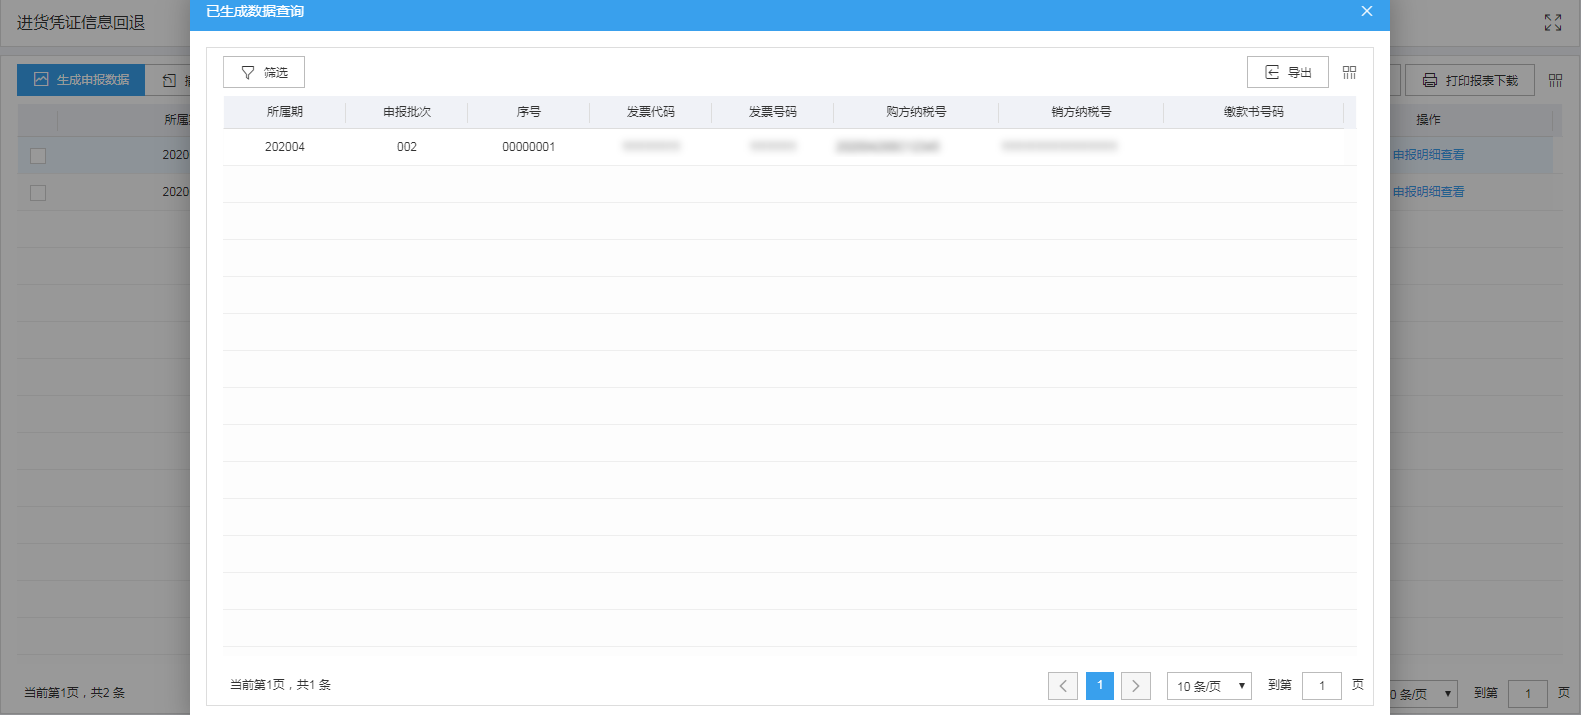1581x715 pixels.
Task: Click background window page number input
Action: point(1528,694)
